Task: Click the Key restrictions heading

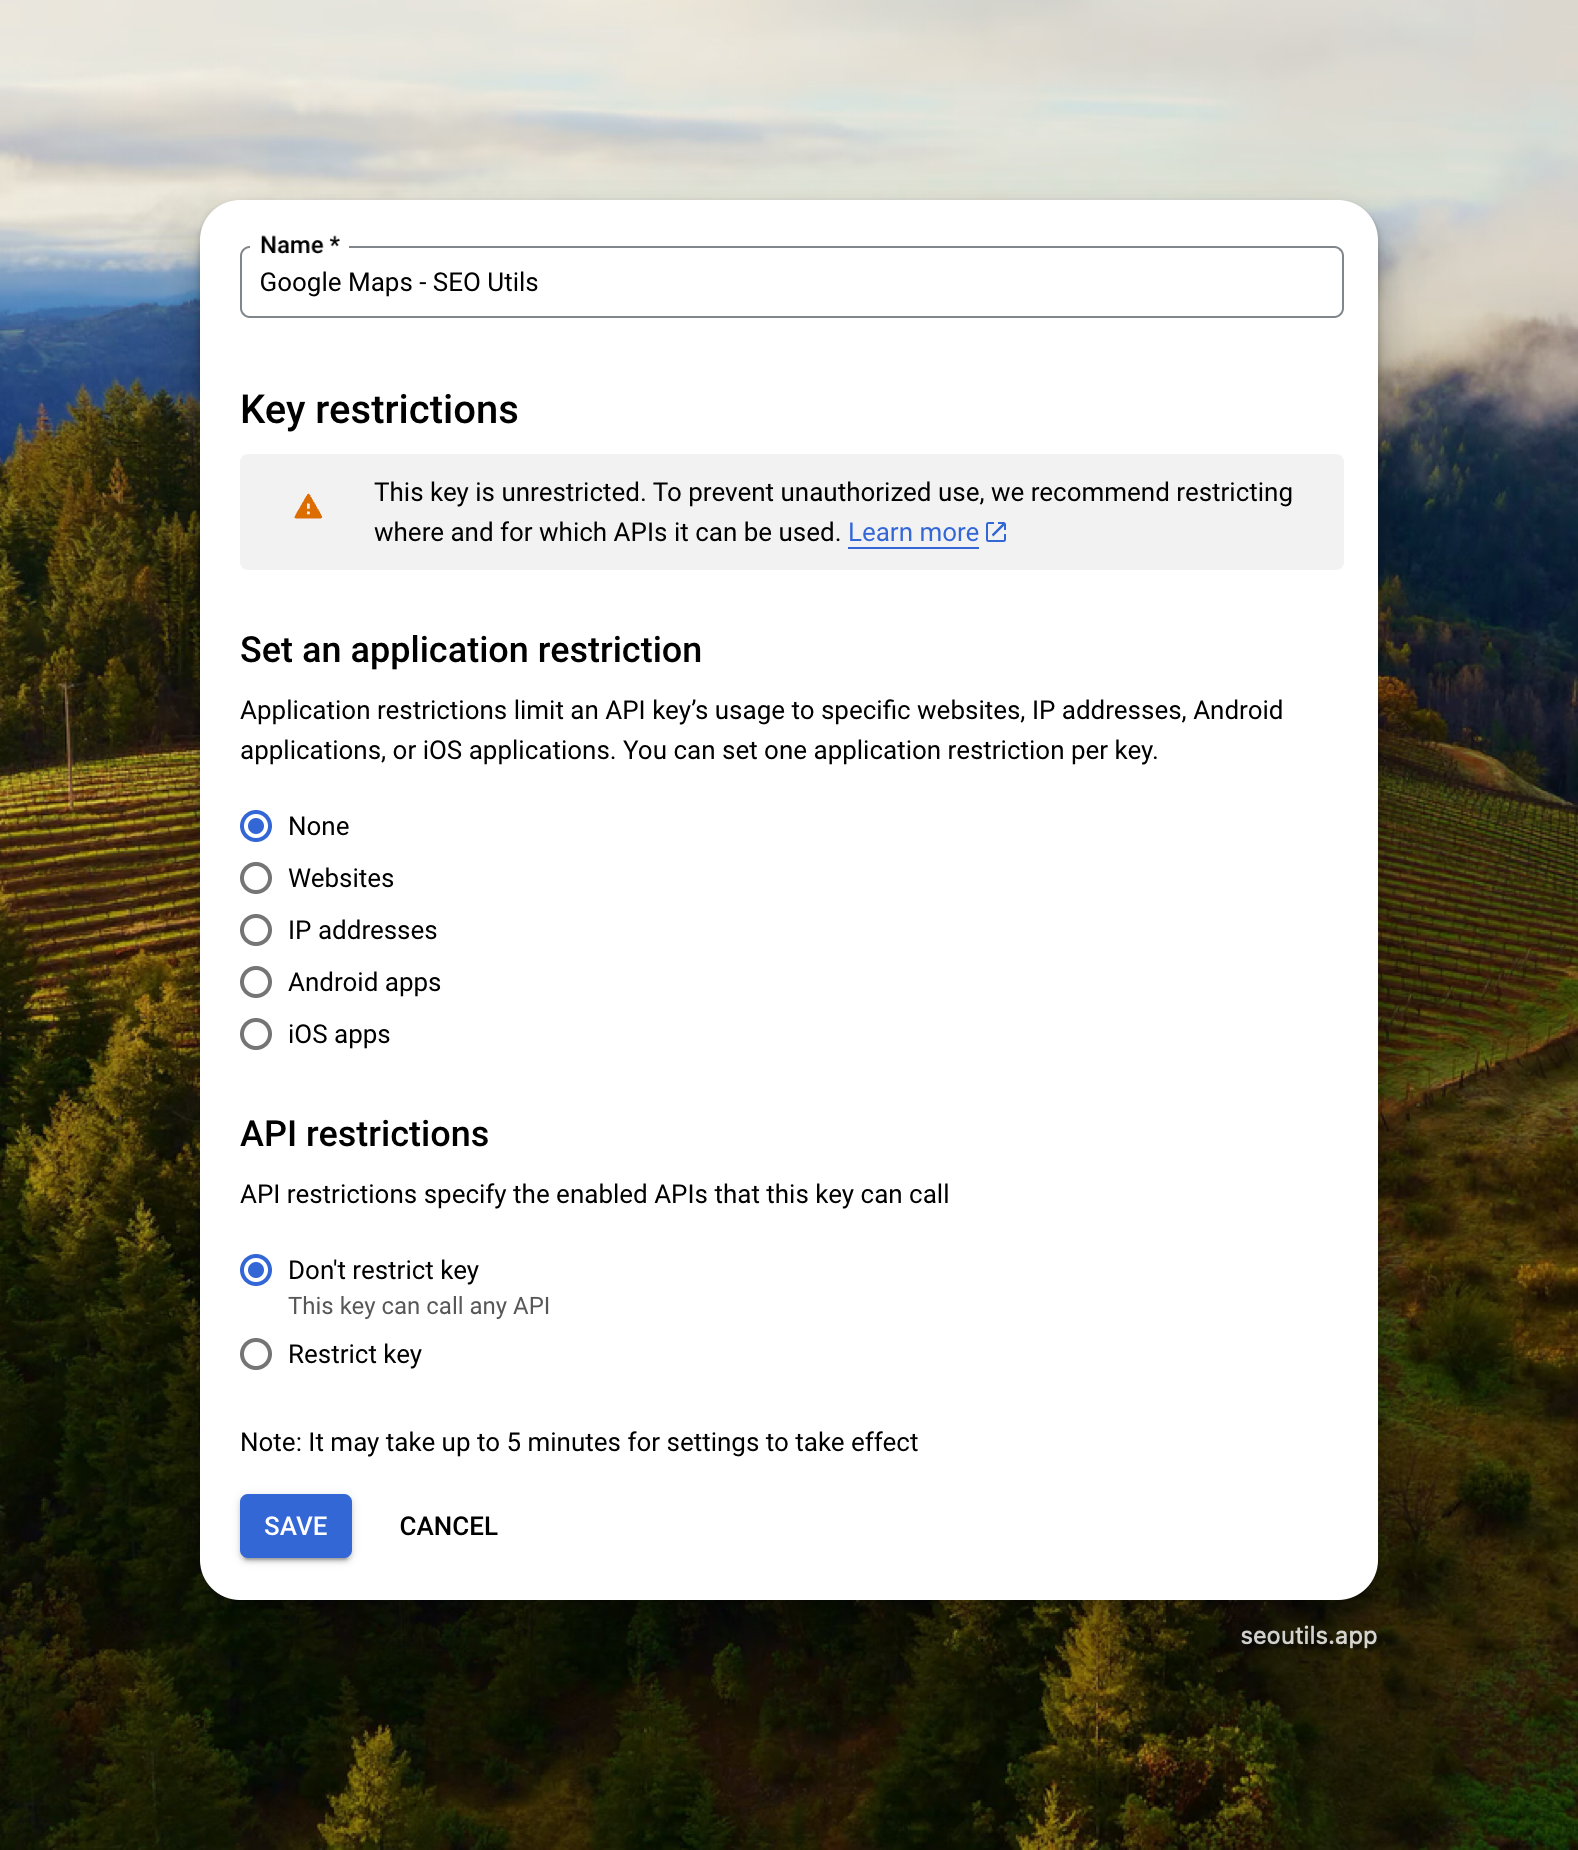Action: [x=379, y=410]
